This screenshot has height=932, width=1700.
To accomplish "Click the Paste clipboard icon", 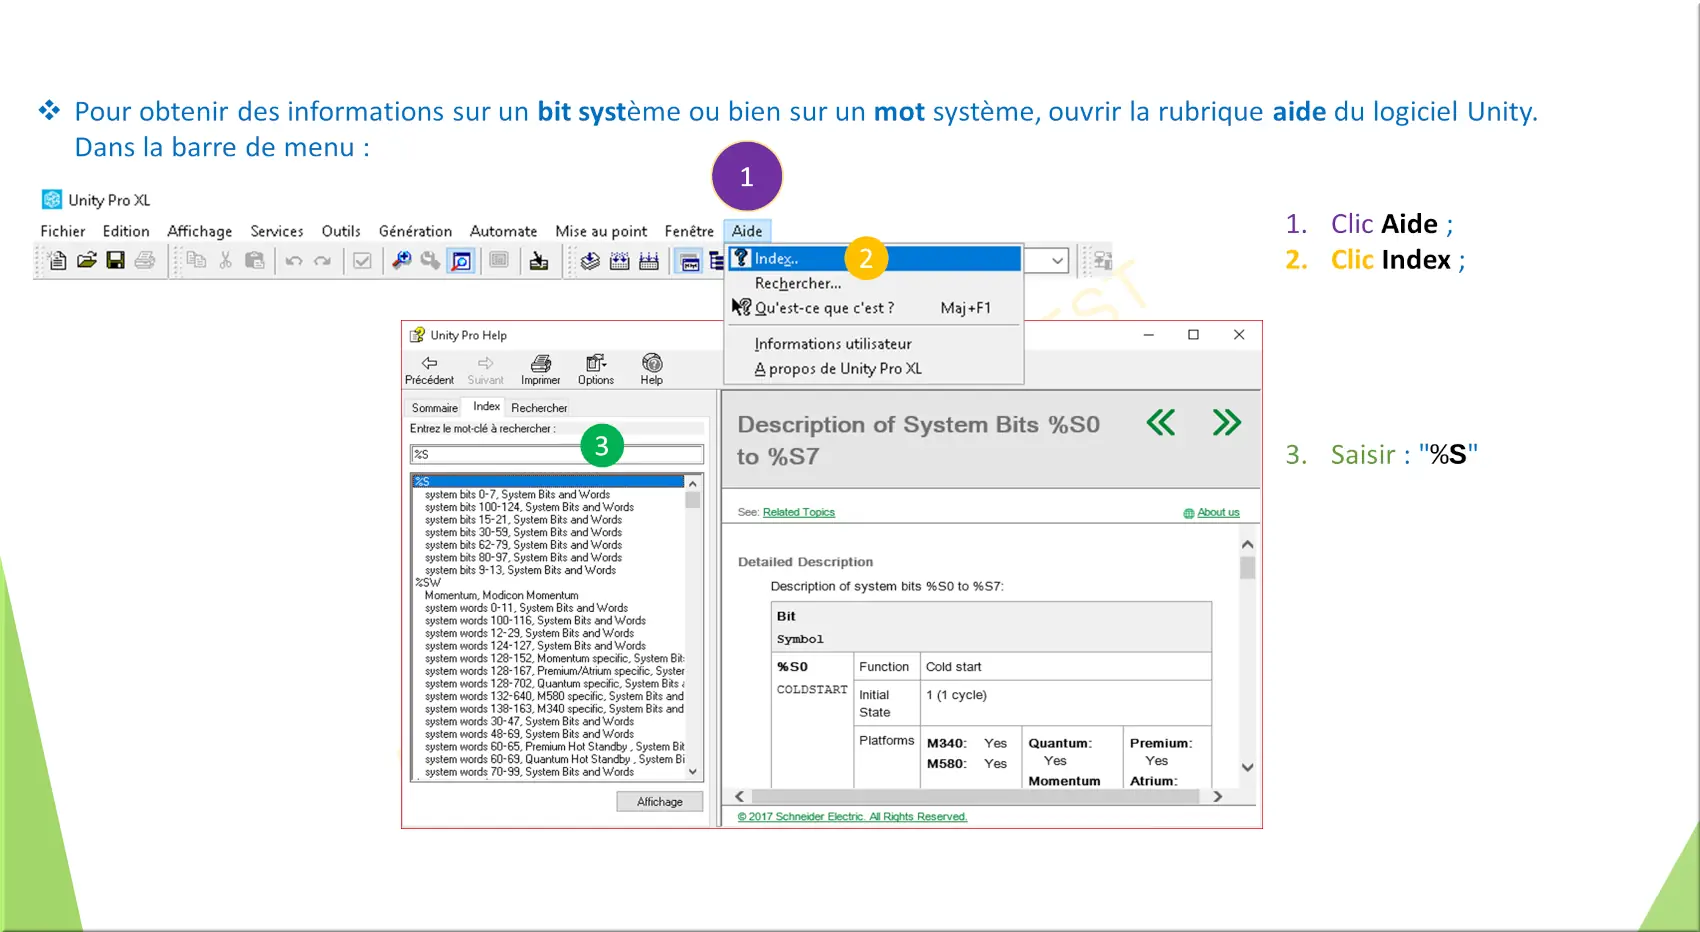I will pos(255,261).
